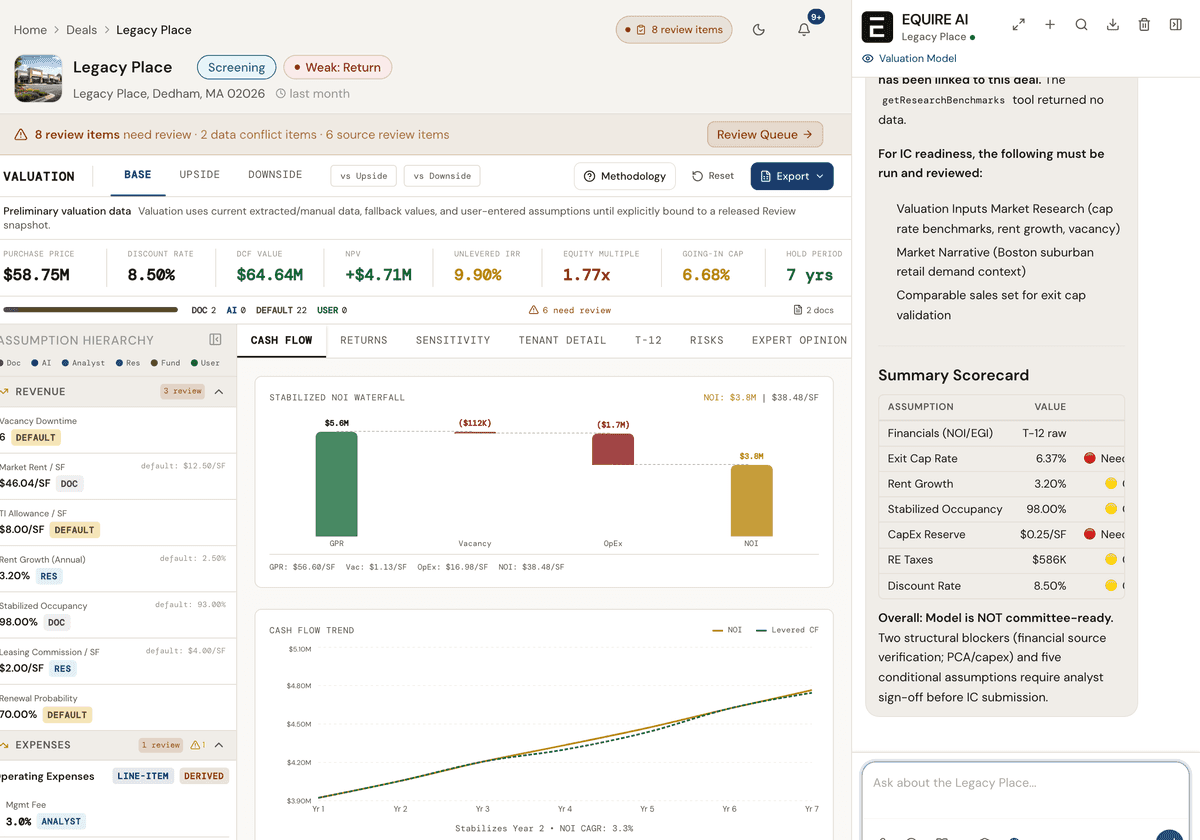
Task: Start a new chat with the plus icon
Action: (x=1050, y=24)
